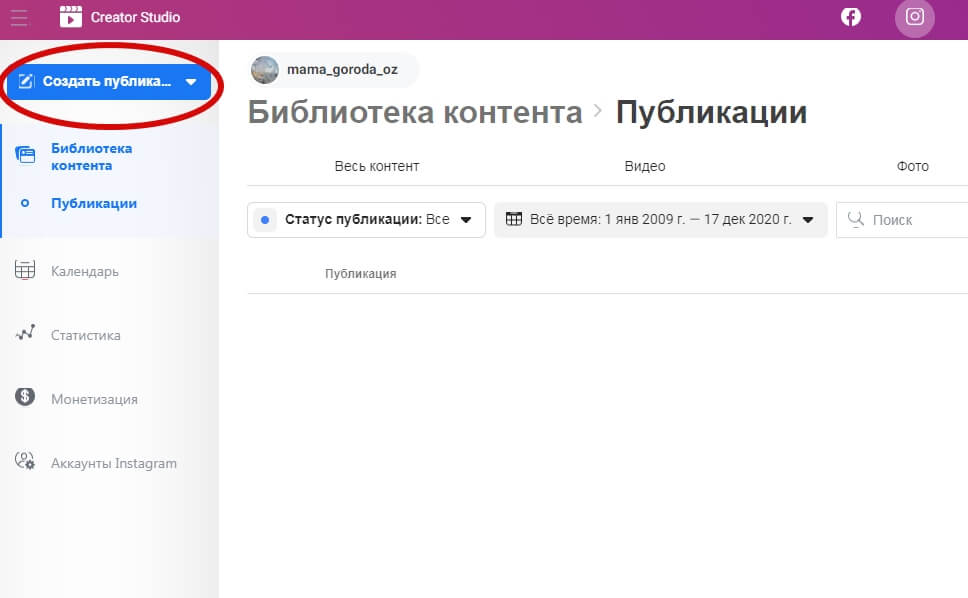Click into the Поиск search field
This screenshot has width=968, height=598.
902,220
